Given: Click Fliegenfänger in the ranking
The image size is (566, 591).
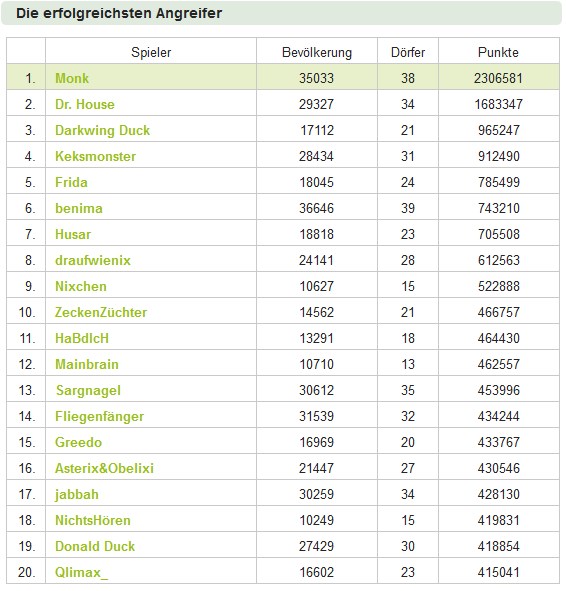Looking at the screenshot, I should click(99, 416).
